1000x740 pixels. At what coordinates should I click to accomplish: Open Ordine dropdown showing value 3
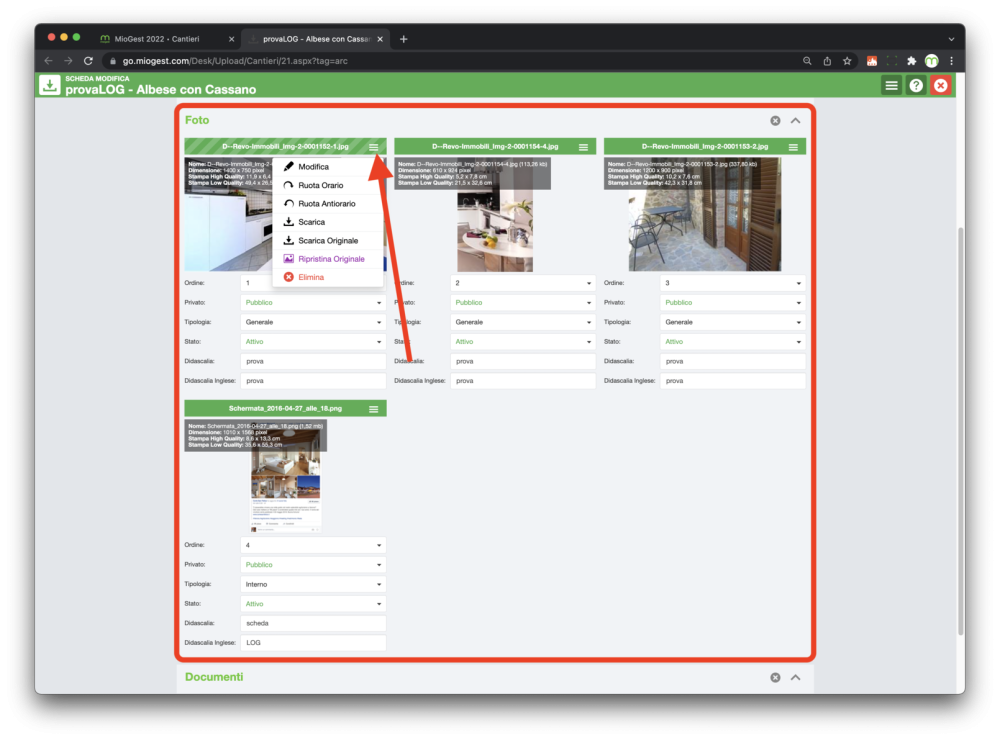coord(732,283)
